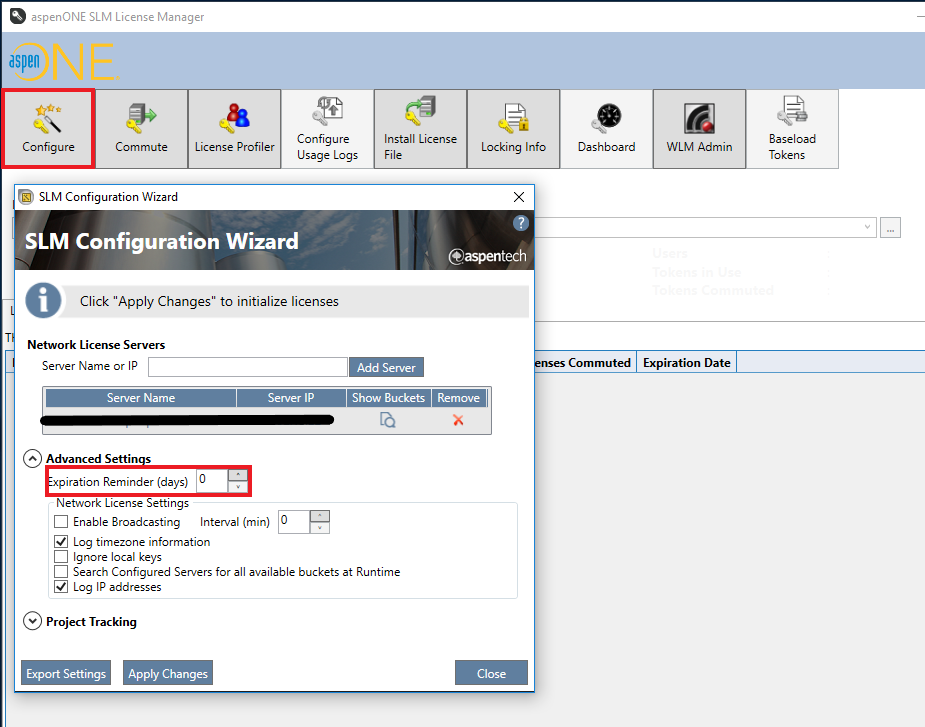Close the SLM Configuration Wizard window
This screenshot has width=925, height=727.
click(519, 197)
